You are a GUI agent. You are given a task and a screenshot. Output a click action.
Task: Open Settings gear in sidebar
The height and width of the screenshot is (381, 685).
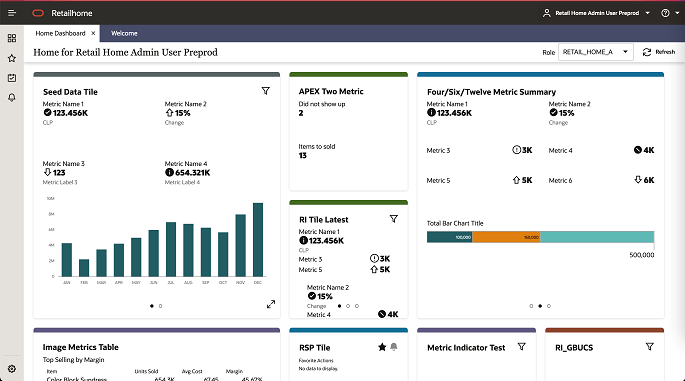point(12,369)
